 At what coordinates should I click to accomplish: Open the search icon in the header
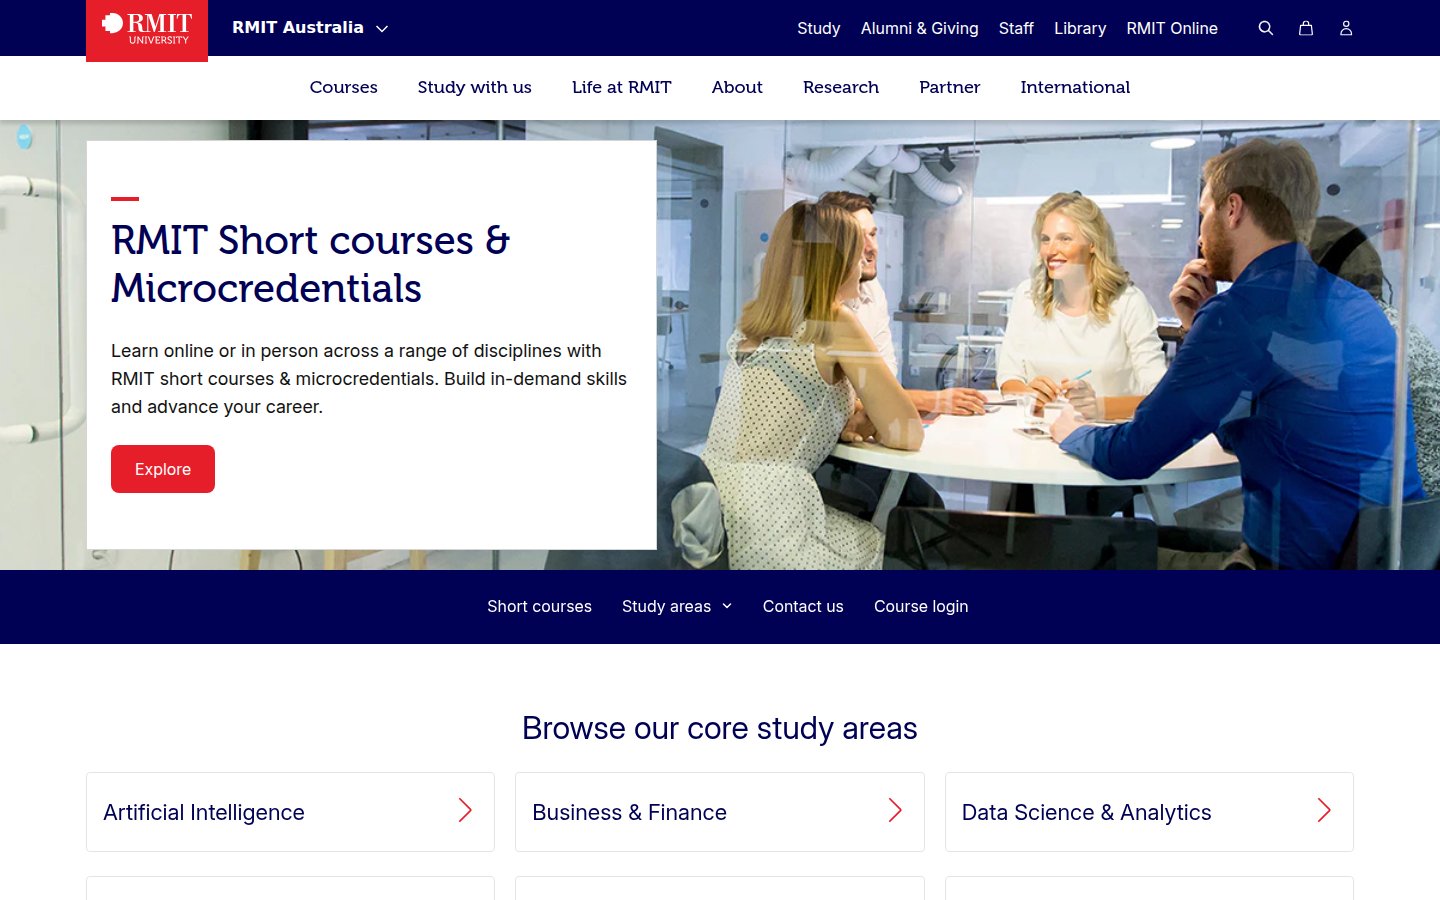(1266, 28)
